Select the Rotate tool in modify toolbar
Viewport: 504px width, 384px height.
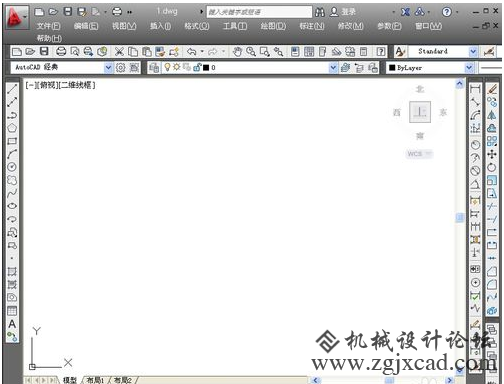click(x=492, y=167)
